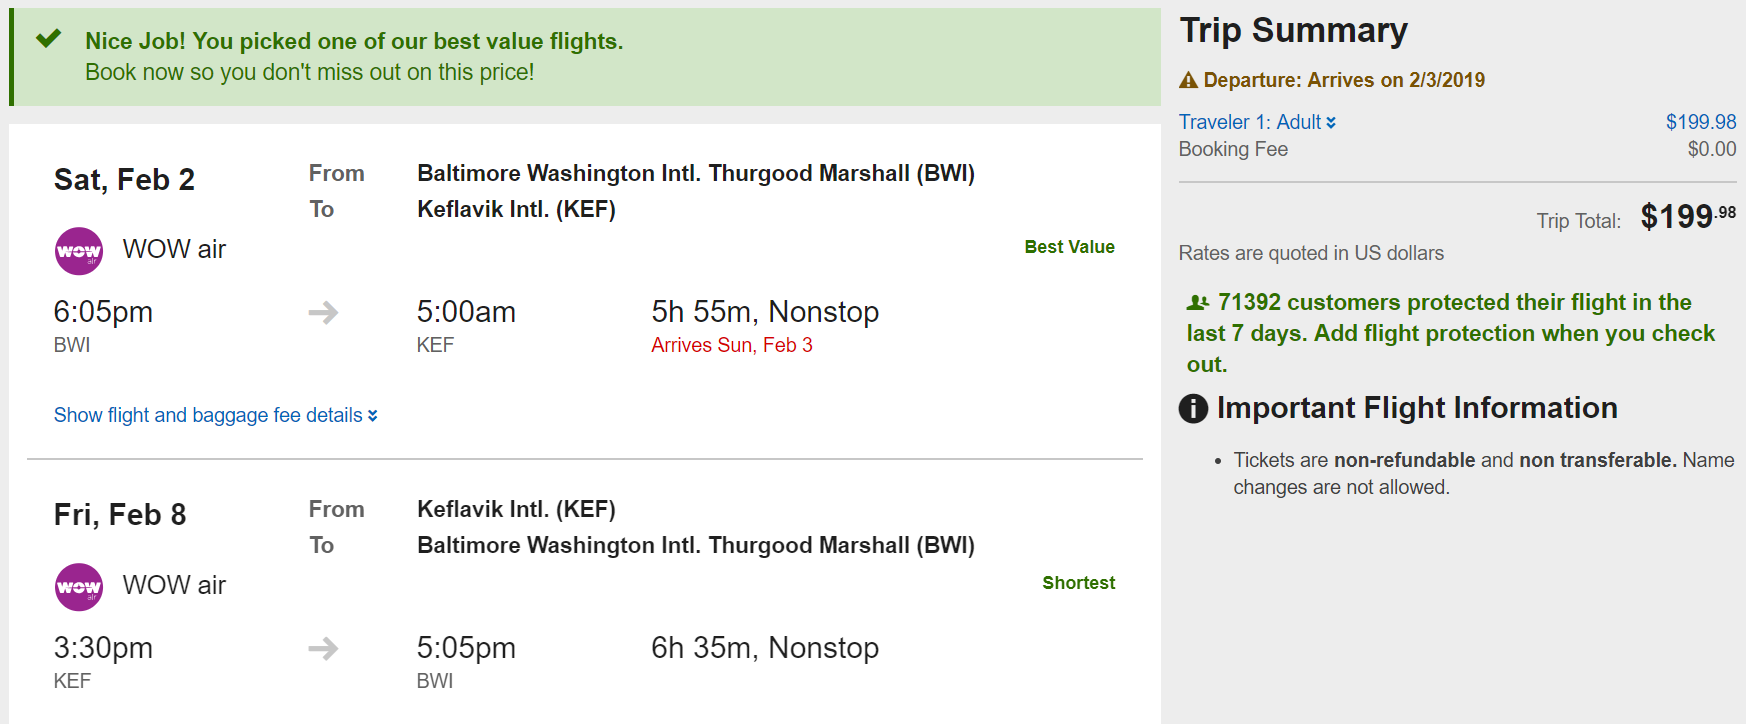
Task: Click the departure warning triangle icon
Action: point(1188,81)
